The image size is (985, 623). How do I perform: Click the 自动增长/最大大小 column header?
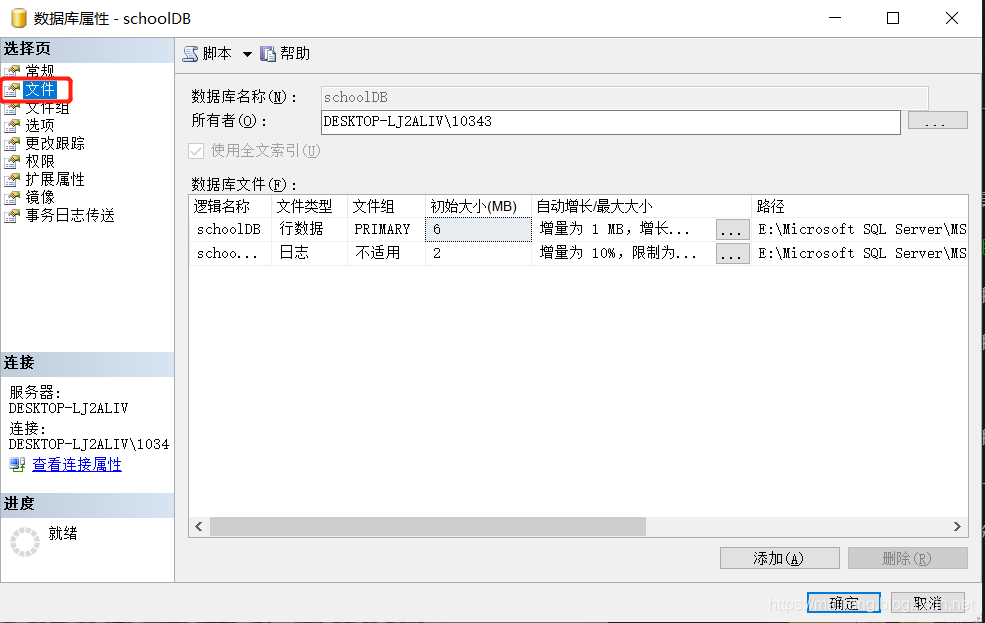641,207
